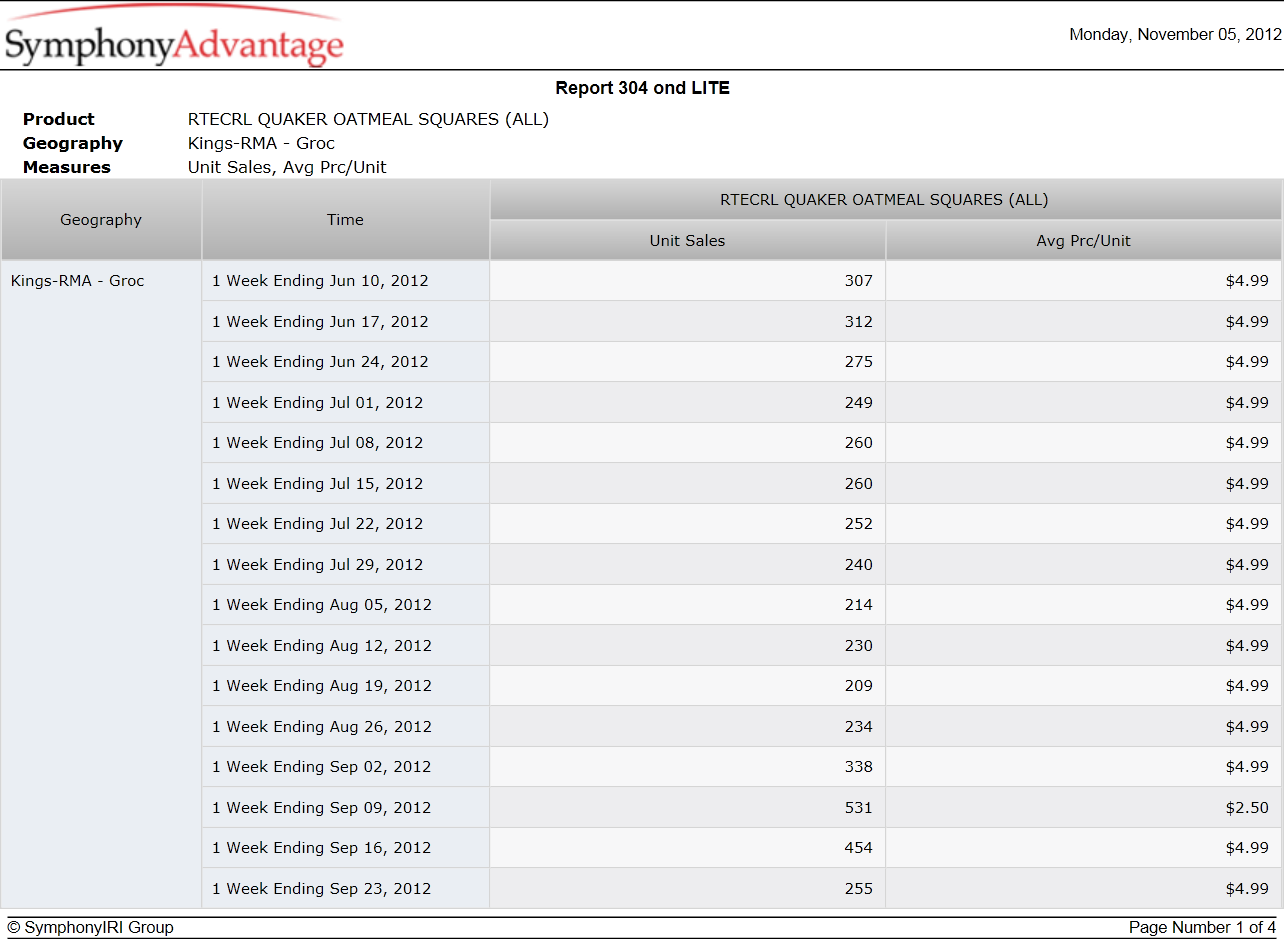Click unit sales value 240
Image resolution: width=1284 pixels, height=946 pixels.
point(859,565)
